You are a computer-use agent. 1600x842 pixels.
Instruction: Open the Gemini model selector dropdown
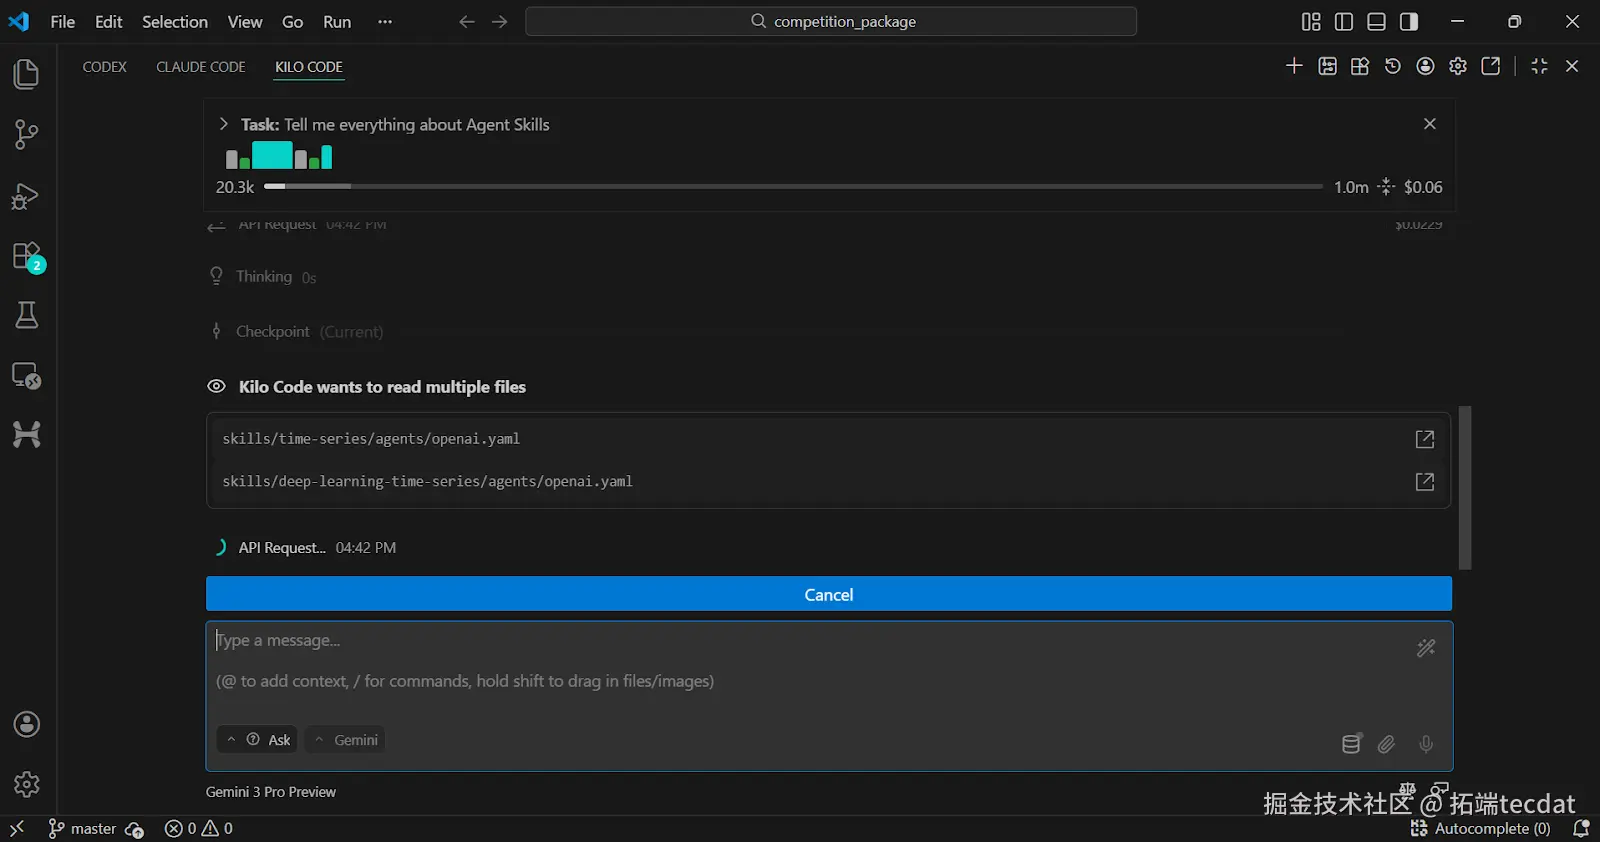coord(346,740)
